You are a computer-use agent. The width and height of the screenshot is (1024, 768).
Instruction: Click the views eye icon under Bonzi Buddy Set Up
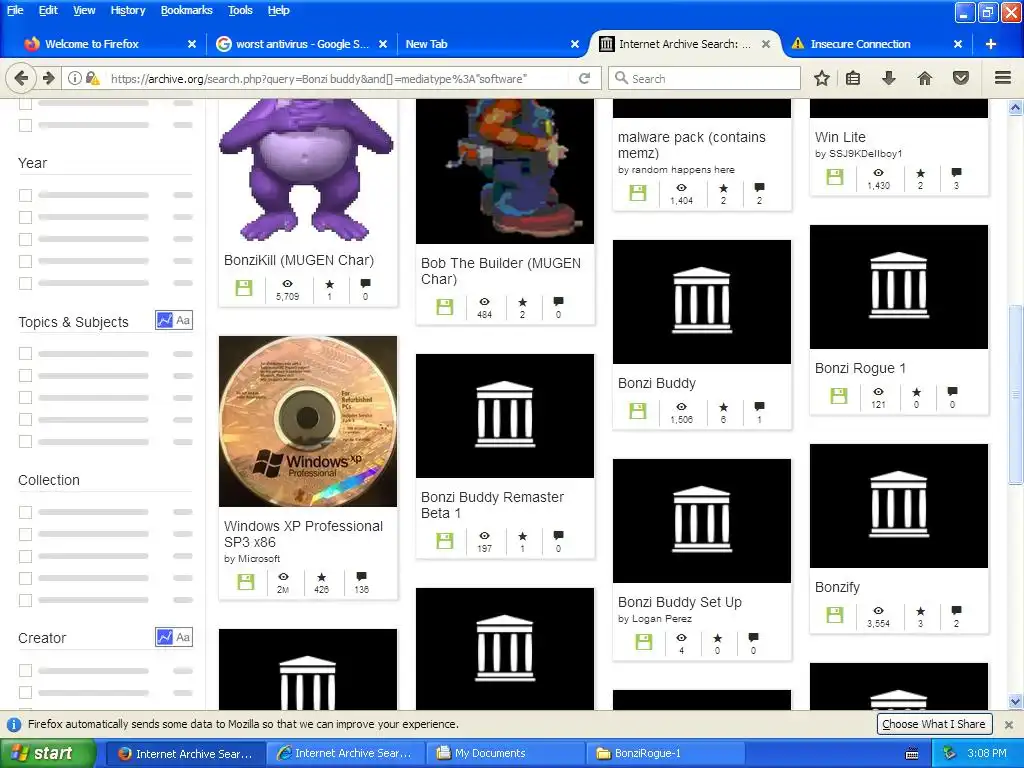point(681,638)
